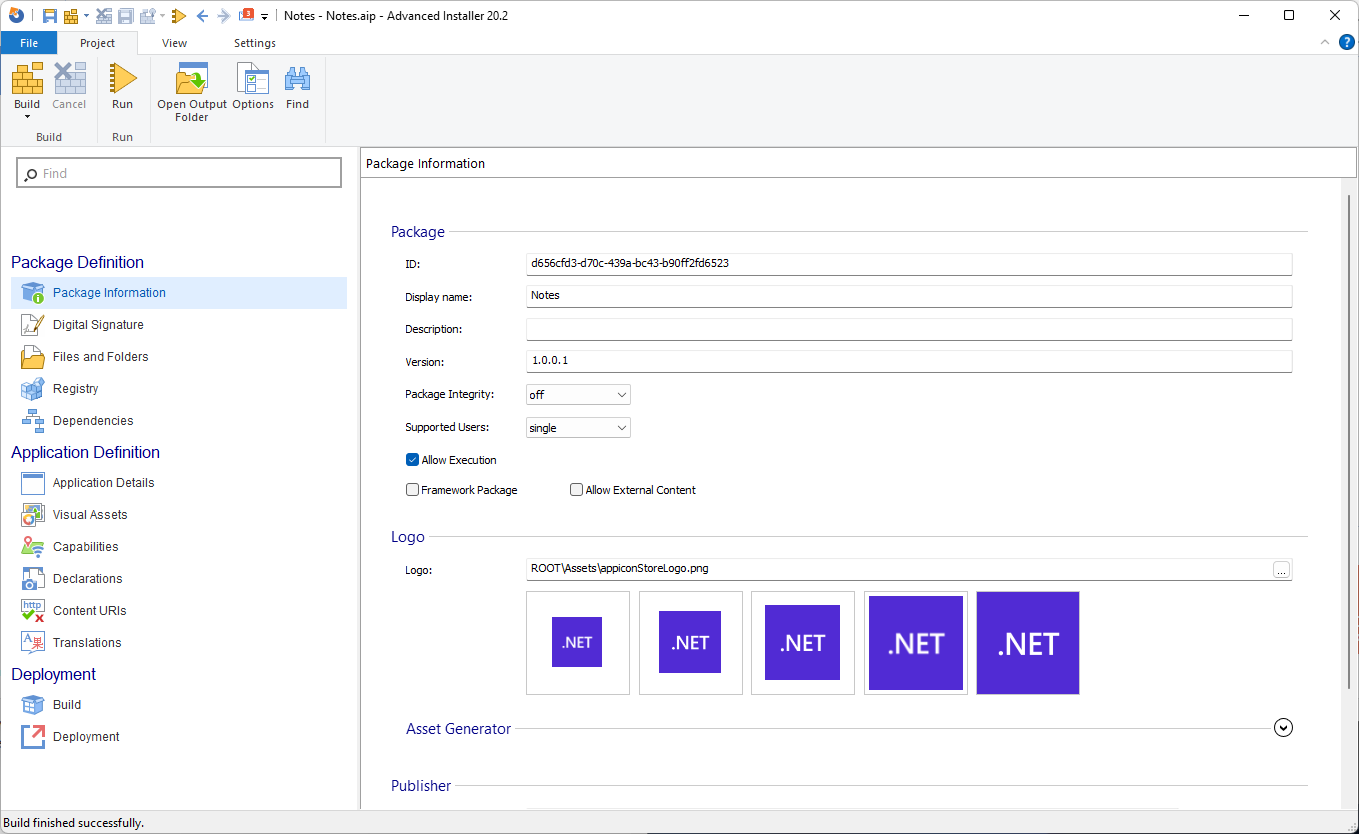The height and width of the screenshot is (834, 1359).
Task: Uncheck the Allow Execution checkbox
Action: click(x=412, y=460)
